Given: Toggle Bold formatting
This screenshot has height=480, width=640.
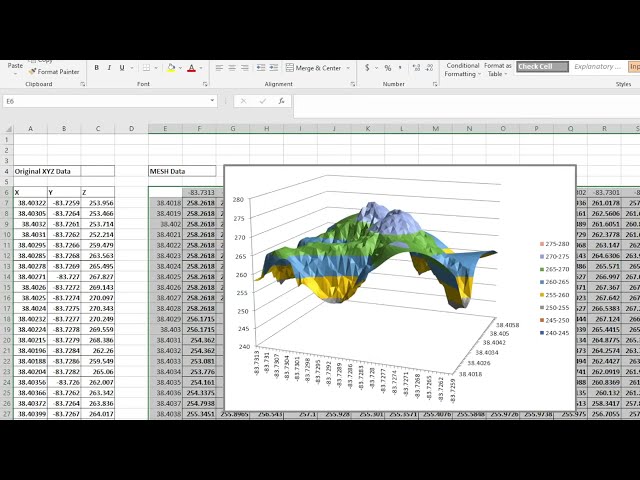Looking at the screenshot, I should (x=97, y=68).
